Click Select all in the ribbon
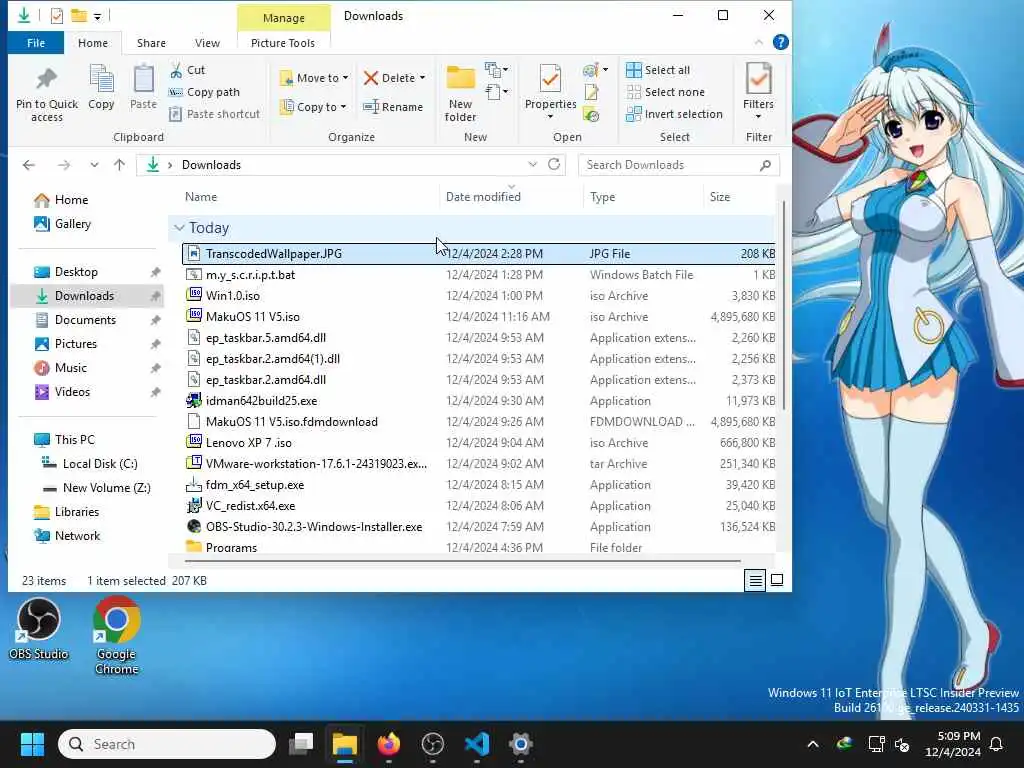 (658, 70)
